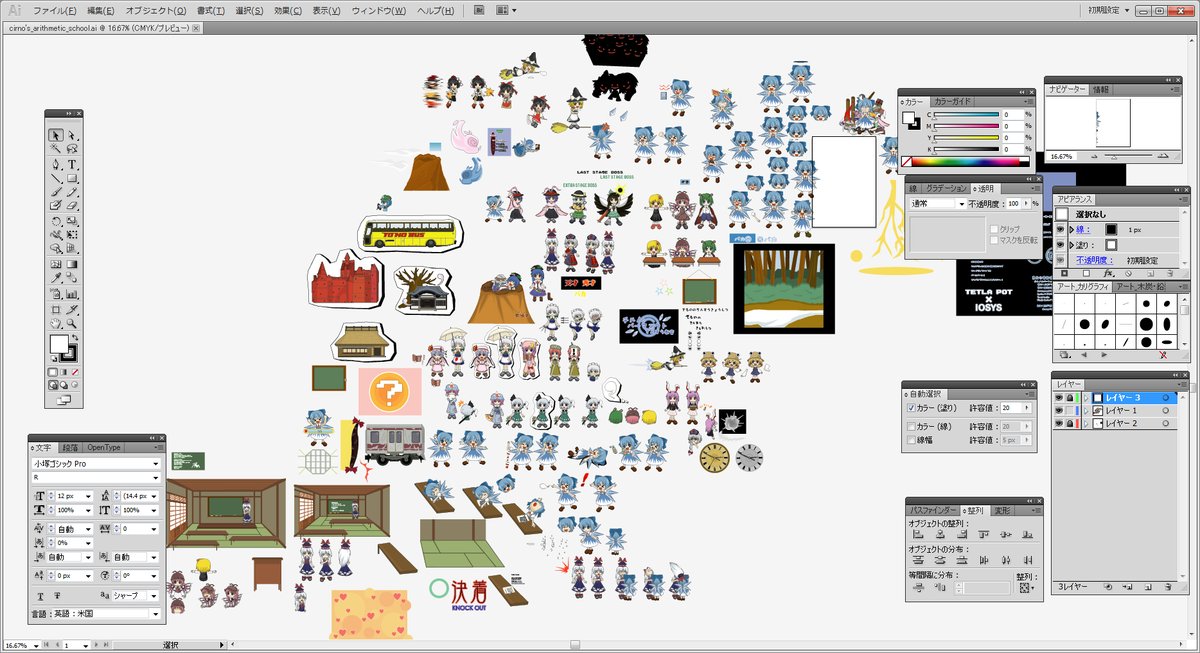Open the blend mode dropdown showing 通常
1200x653 pixels.
click(x=937, y=203)
